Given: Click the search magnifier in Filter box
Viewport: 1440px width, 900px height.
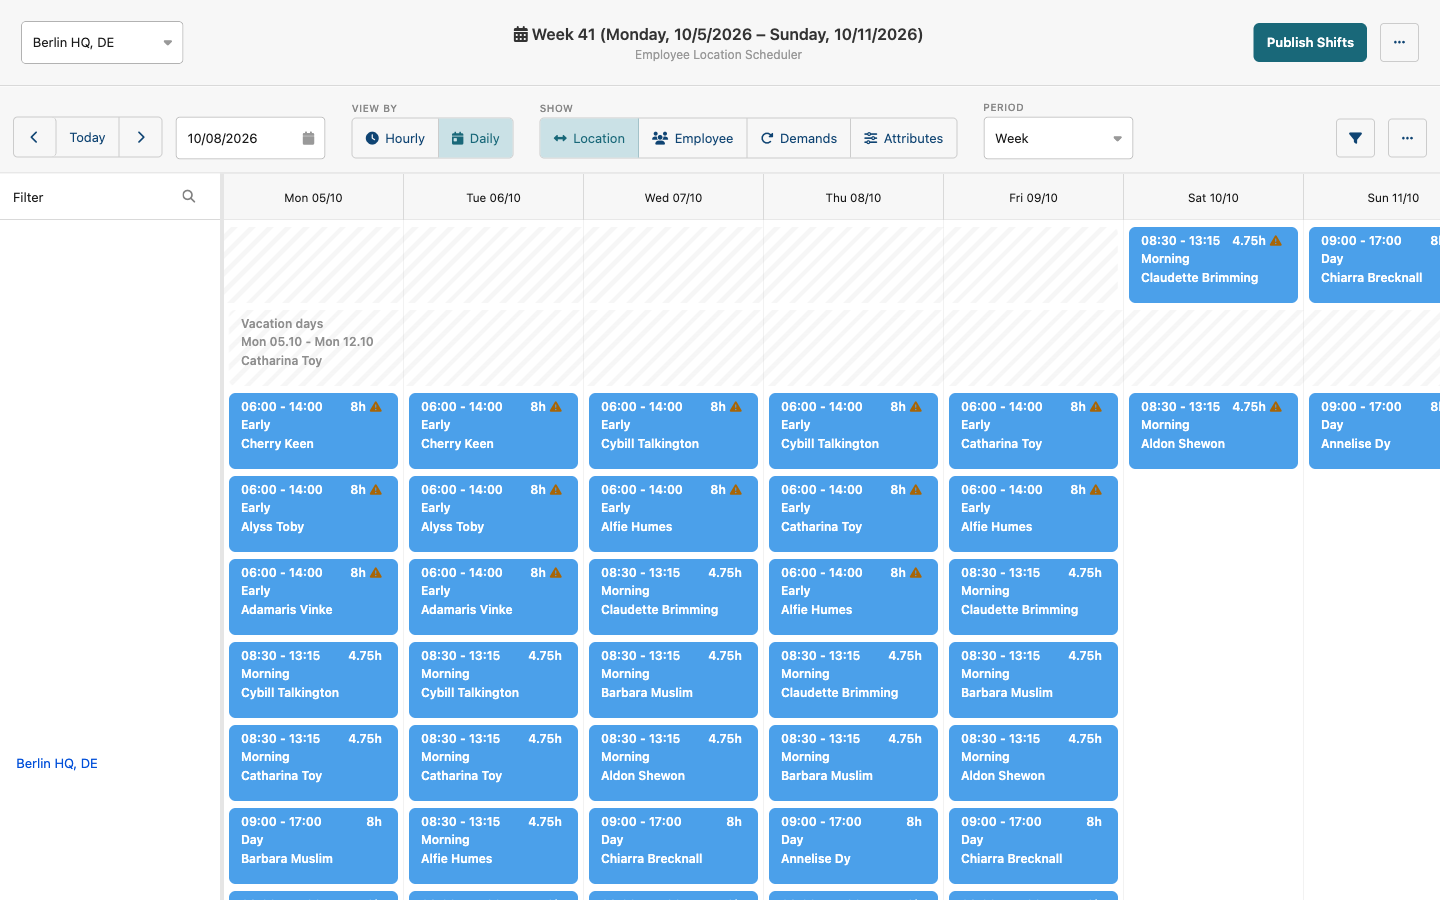Looking at the screenshot, I should point(189,197).
